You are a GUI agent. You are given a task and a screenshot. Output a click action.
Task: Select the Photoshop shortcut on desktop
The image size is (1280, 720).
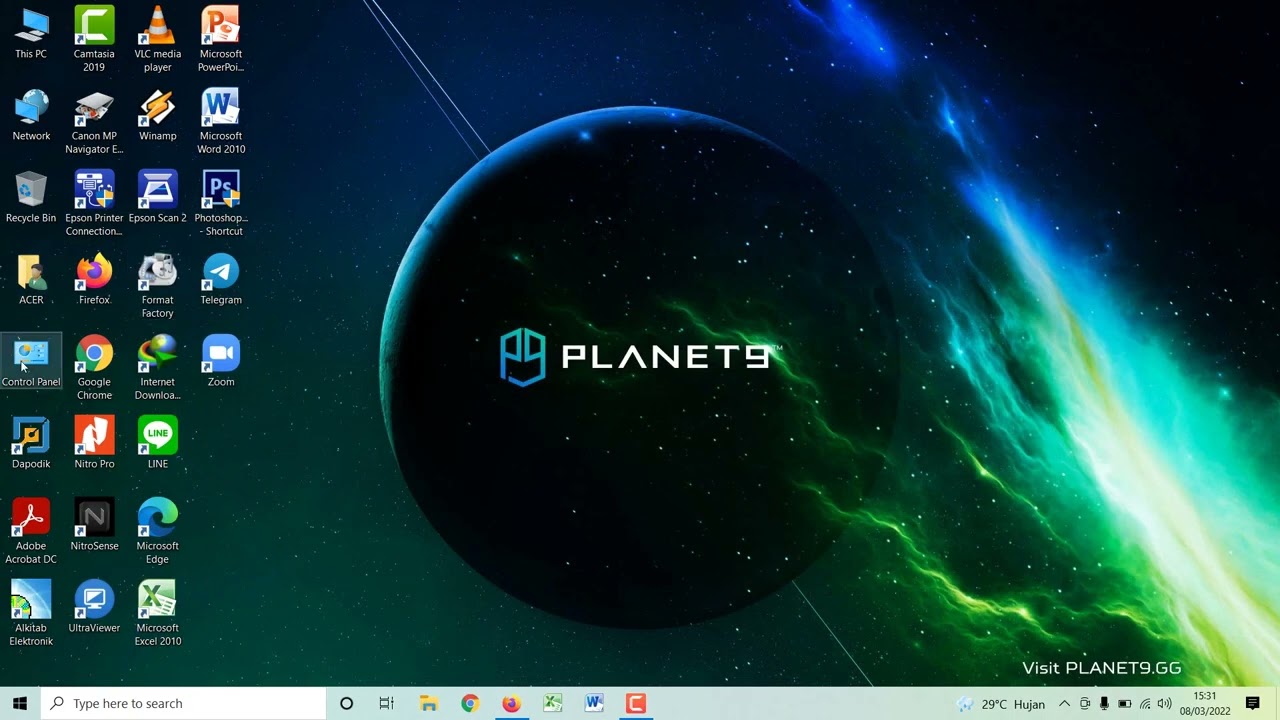221,204
